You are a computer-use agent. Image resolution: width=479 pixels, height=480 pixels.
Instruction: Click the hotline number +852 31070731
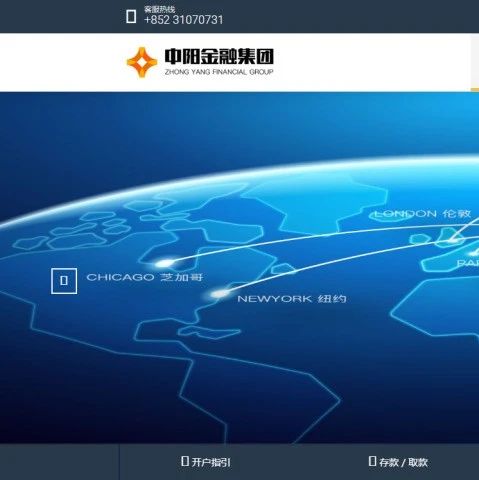[x=183, y=20]
